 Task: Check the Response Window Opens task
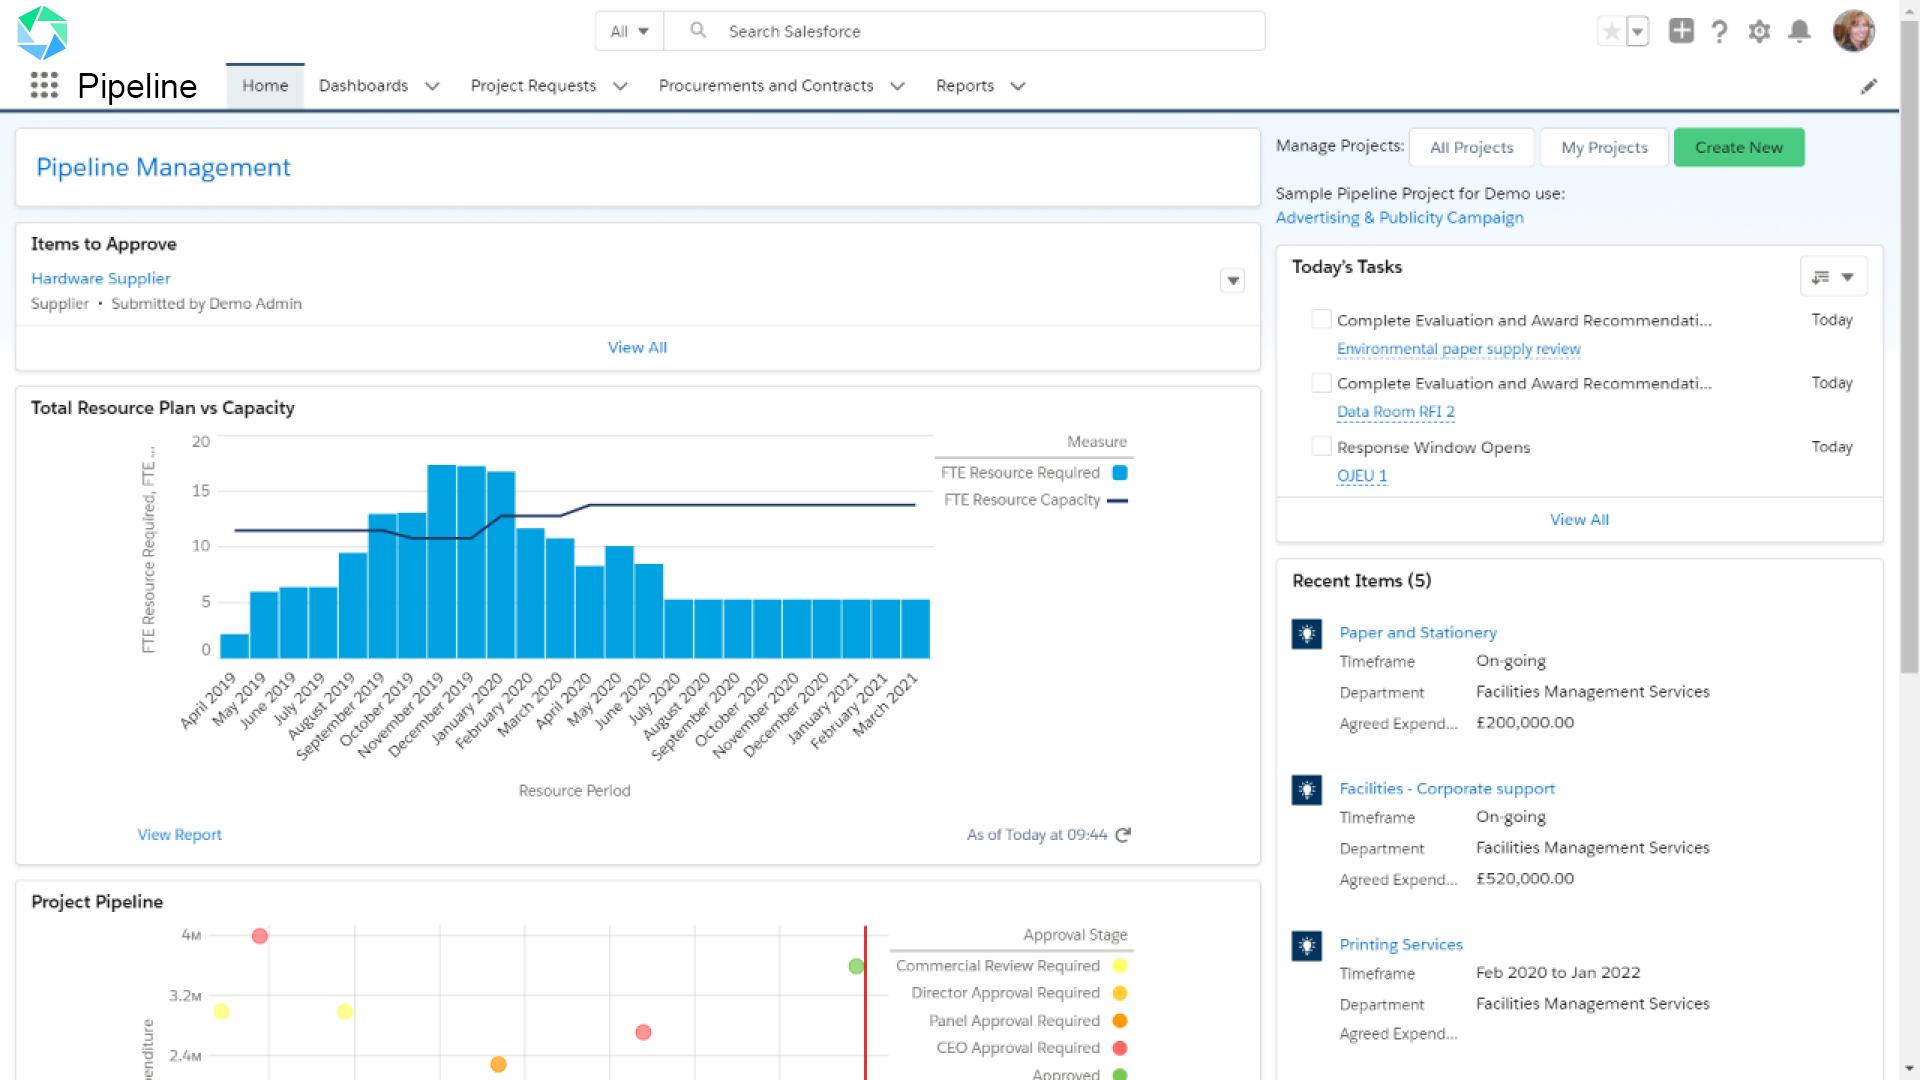[x=1321, y=445]
